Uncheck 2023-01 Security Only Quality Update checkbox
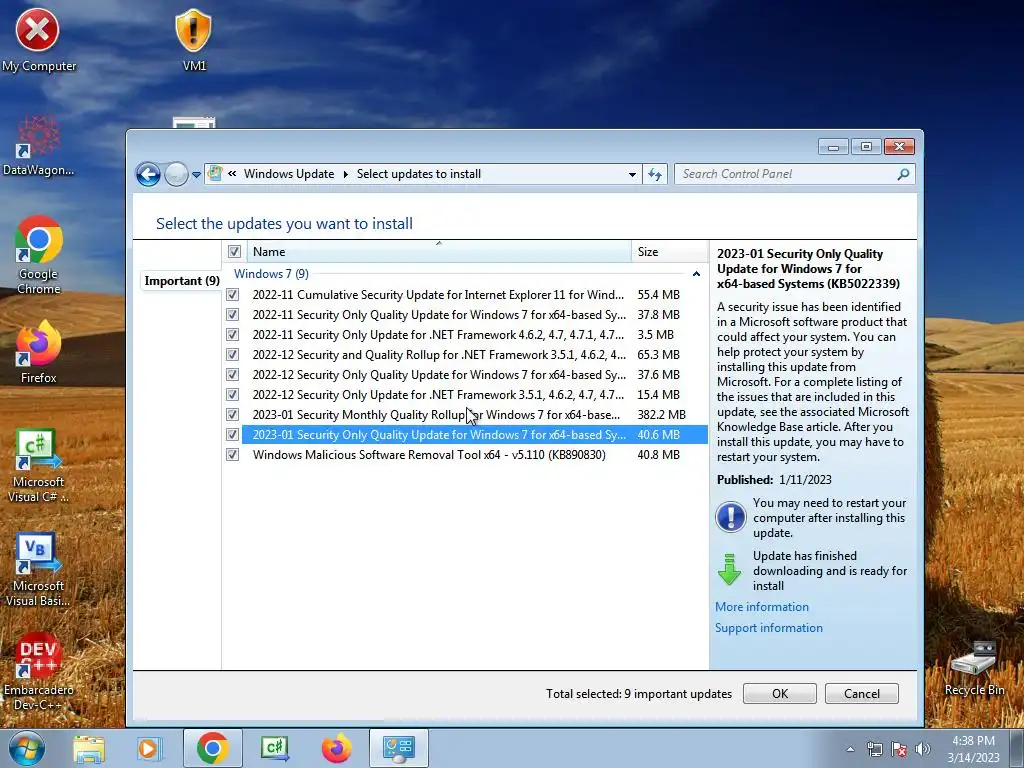This screenshot has width=1024, height=768. tap(232, 435)
